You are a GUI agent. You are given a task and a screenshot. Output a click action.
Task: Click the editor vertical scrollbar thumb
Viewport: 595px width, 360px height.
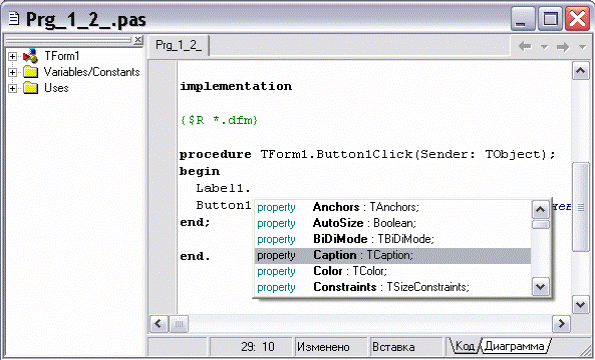click(581, 207)
